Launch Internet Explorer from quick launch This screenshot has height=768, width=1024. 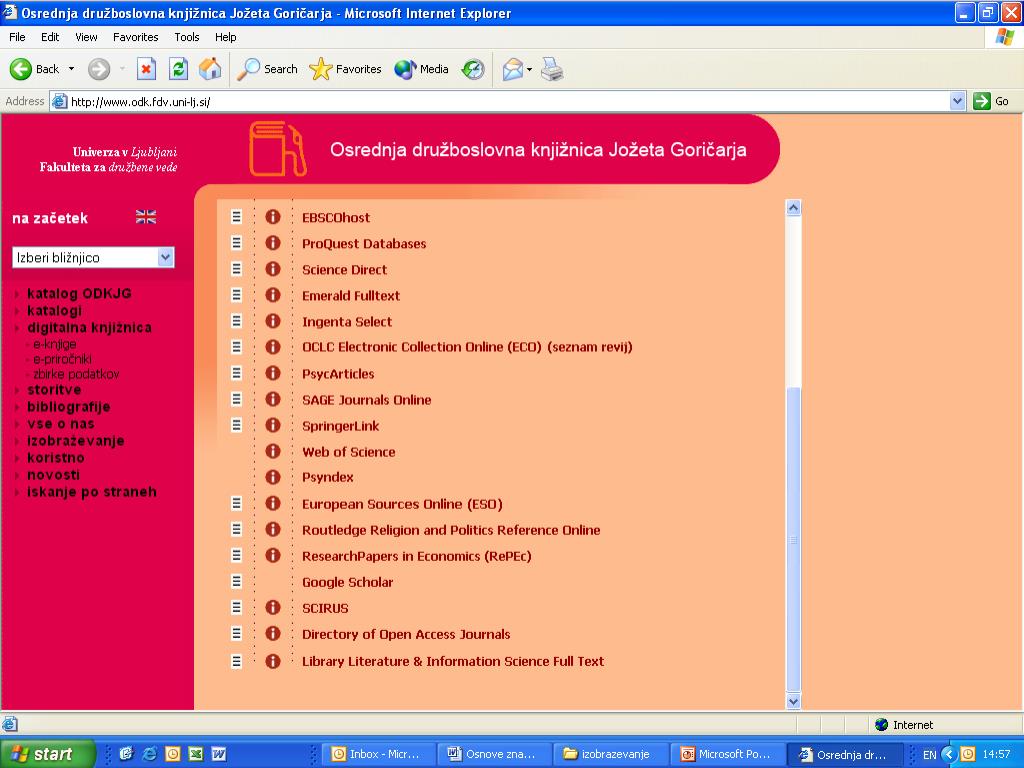coord(150,754)
